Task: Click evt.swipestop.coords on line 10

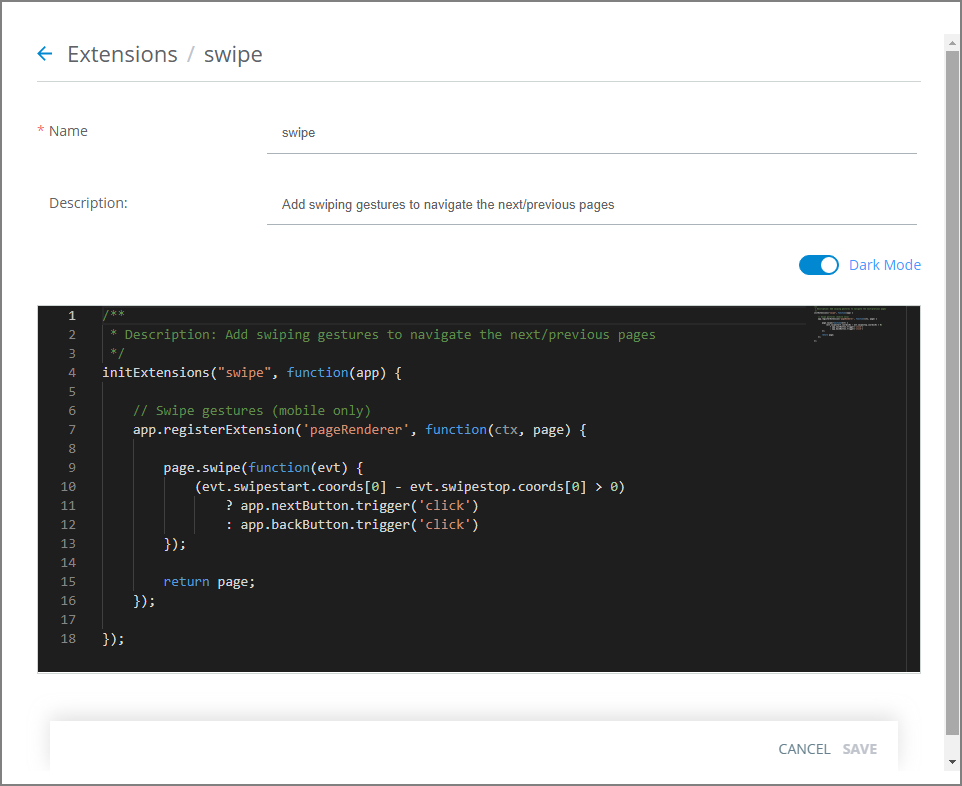Action: coord(487,487)
